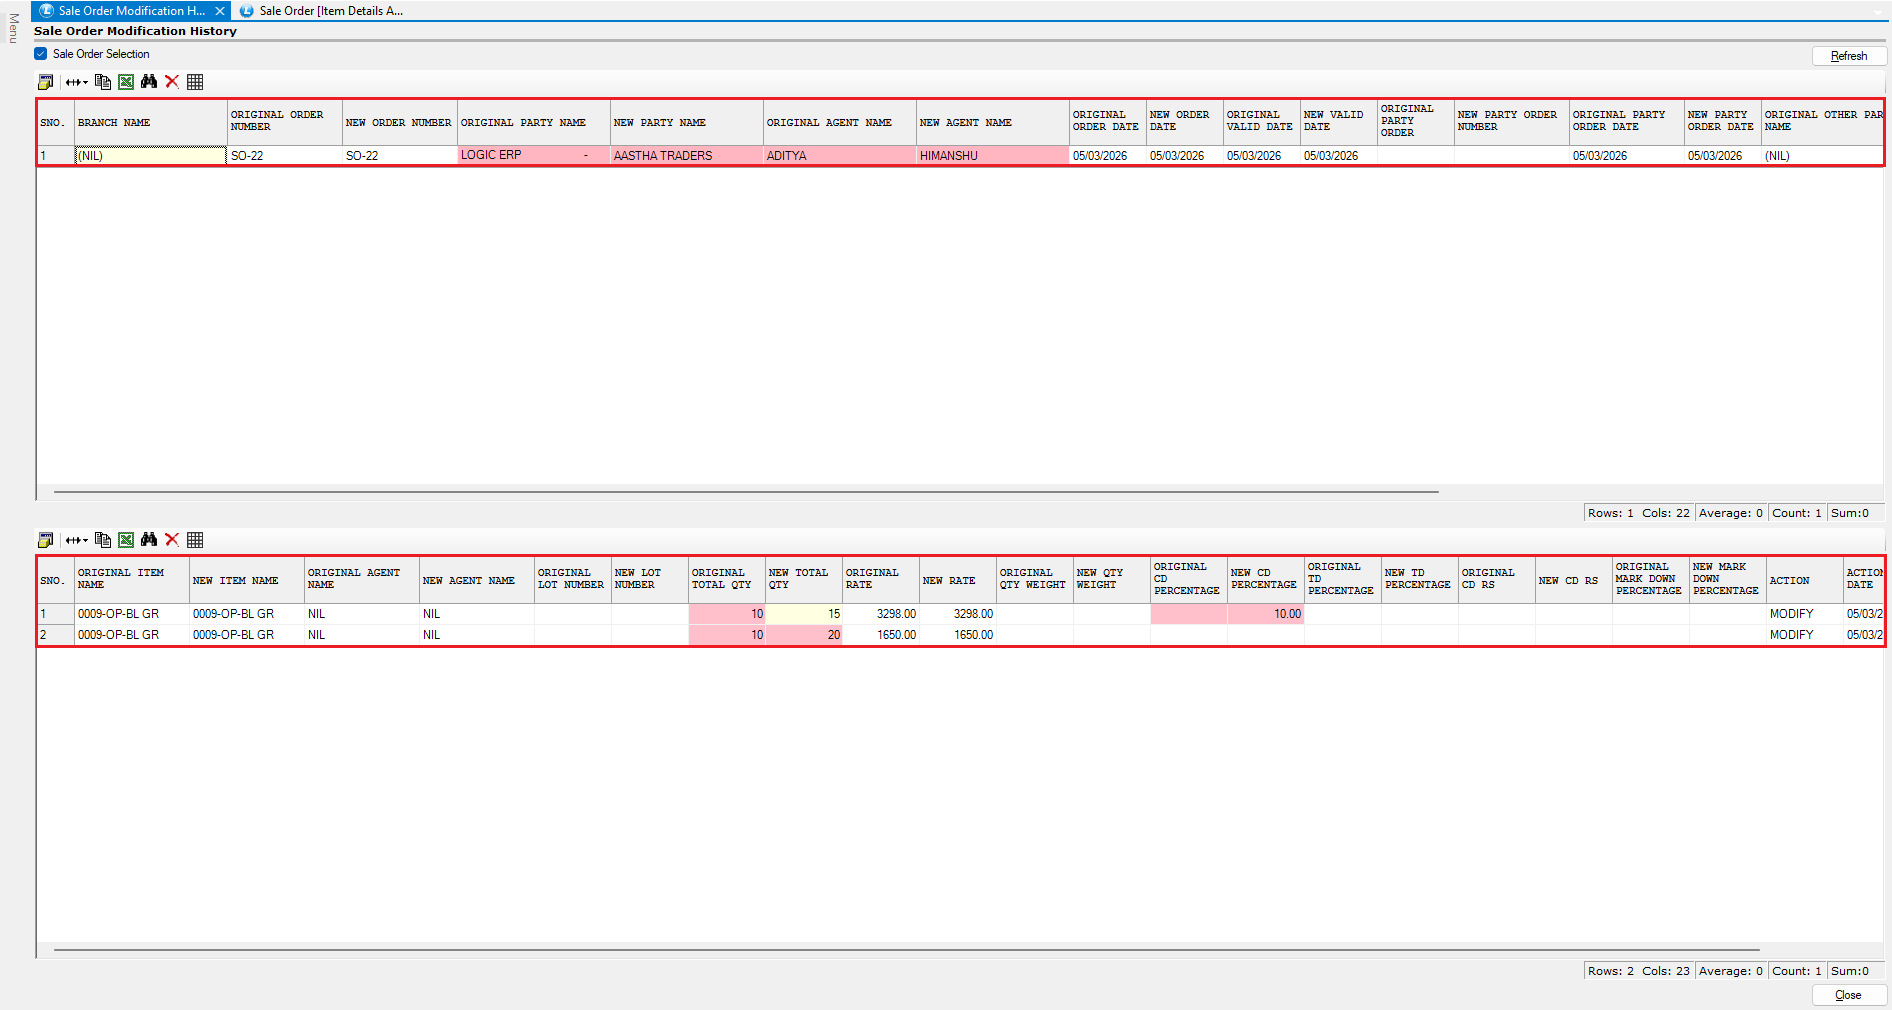Select the AASTHA TRADERS party name cell
Screen dimensions: 1892x1010
point(686,156)
